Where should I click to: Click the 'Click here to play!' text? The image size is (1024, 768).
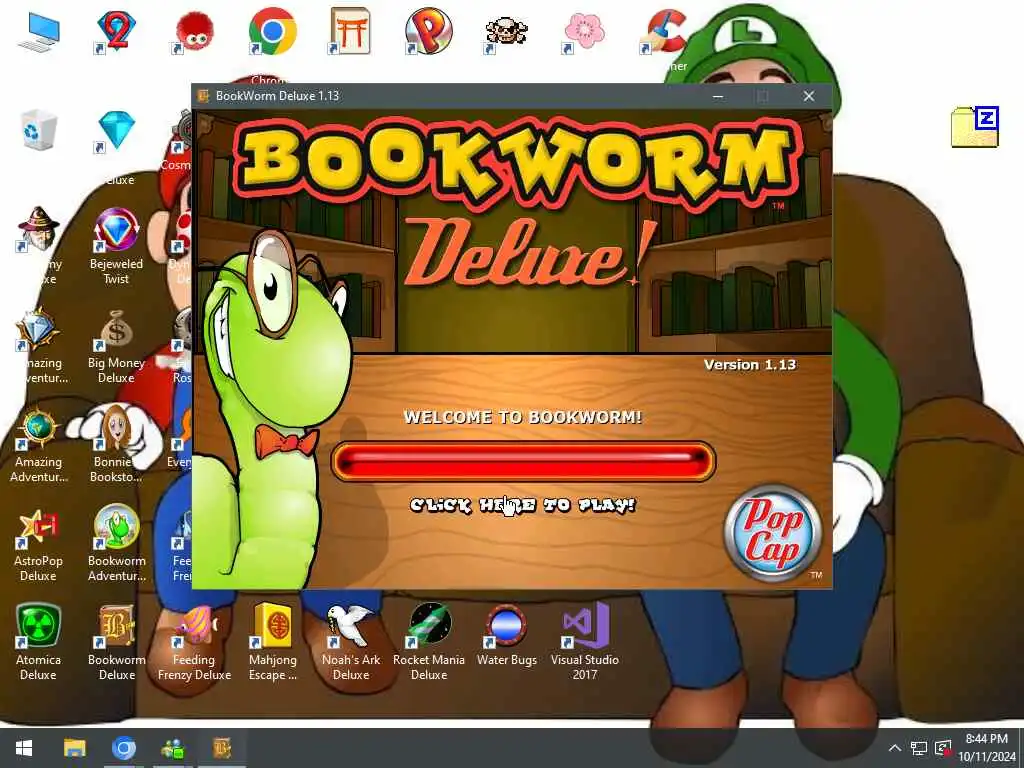point(522,505)
